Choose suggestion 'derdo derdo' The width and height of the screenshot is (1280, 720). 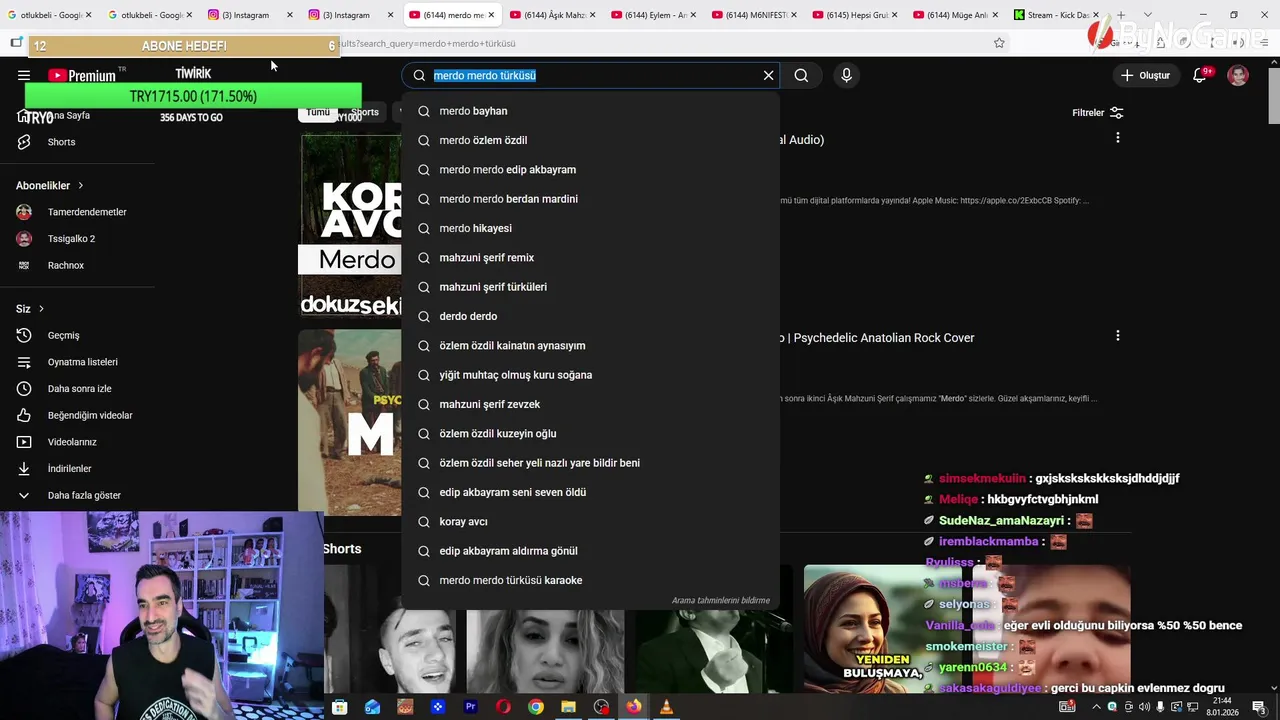(590, 316)
